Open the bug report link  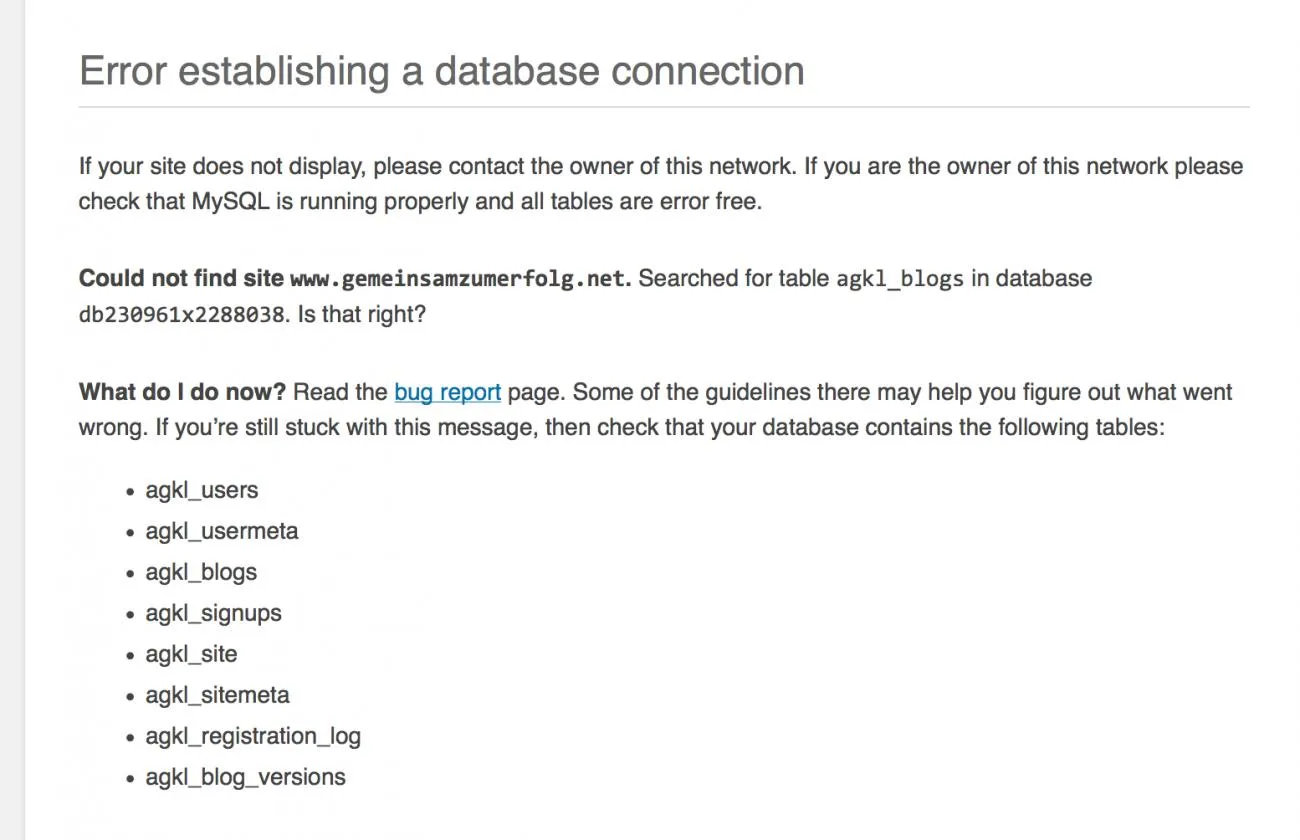447,392
